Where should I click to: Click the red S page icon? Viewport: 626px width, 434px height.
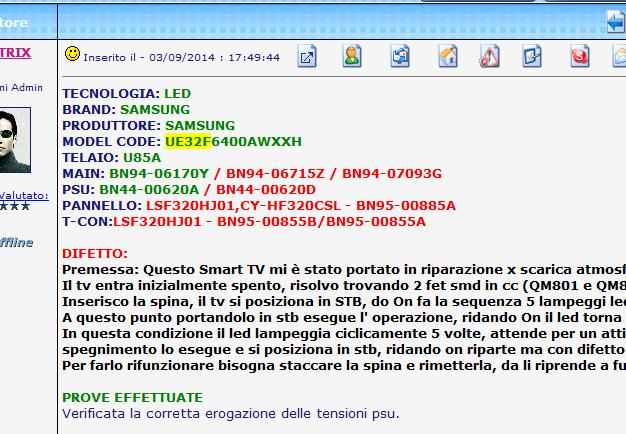coord(579,57)
